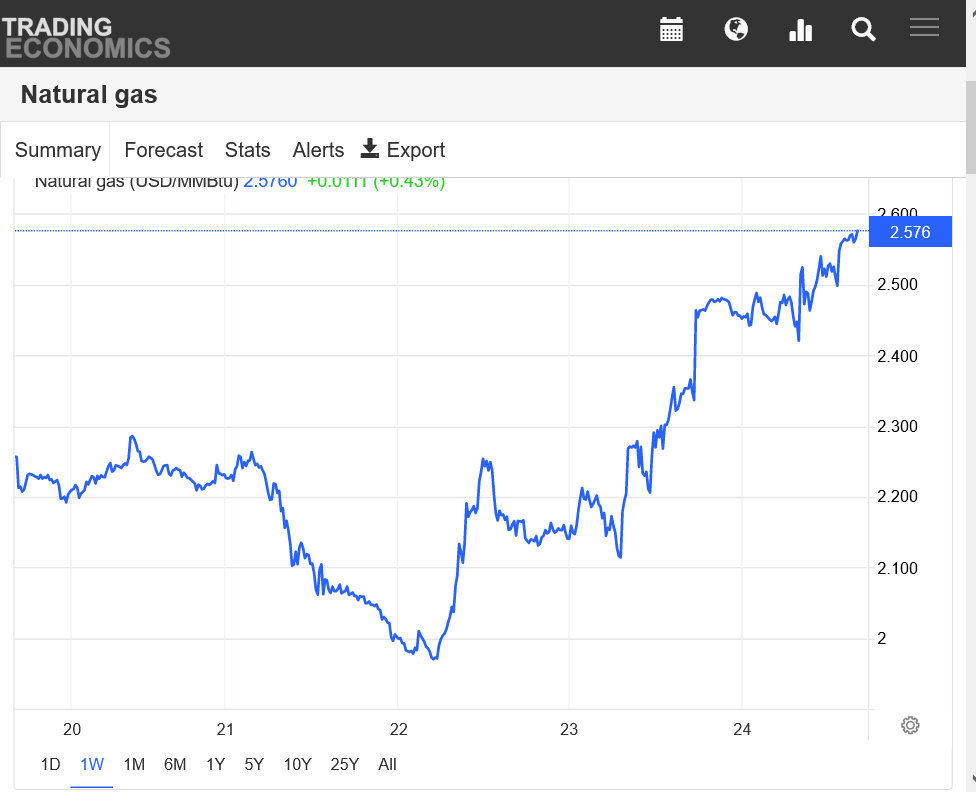Show 10Y price history
The width and height of the screenshot is (976, 800).
pos(297,765)
